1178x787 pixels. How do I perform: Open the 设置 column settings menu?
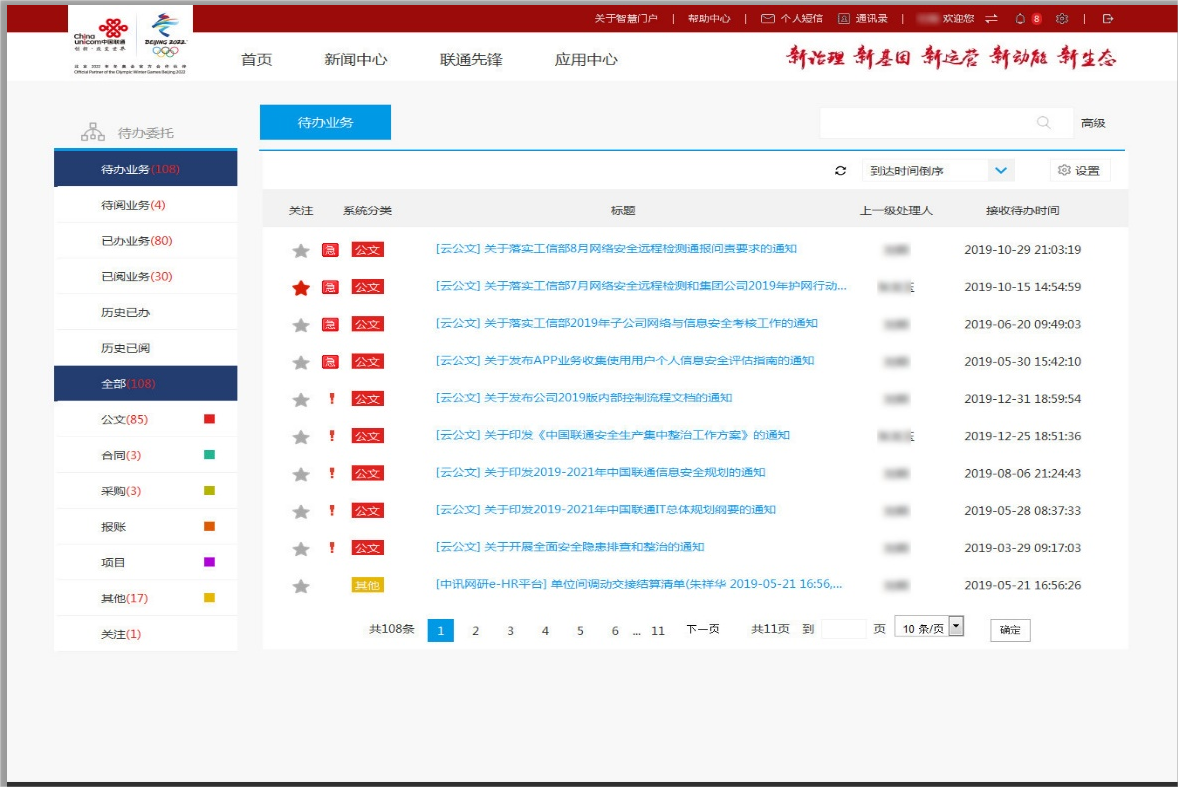coord(1080,171)
